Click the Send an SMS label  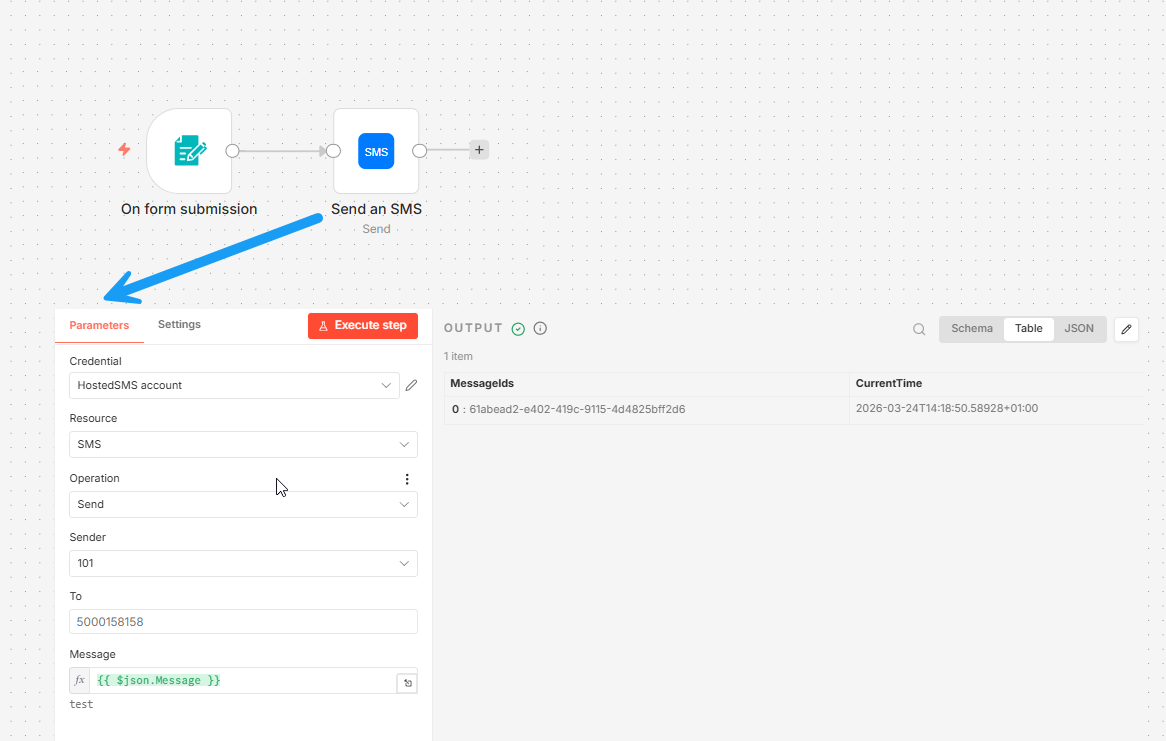(x=376, y=209)
